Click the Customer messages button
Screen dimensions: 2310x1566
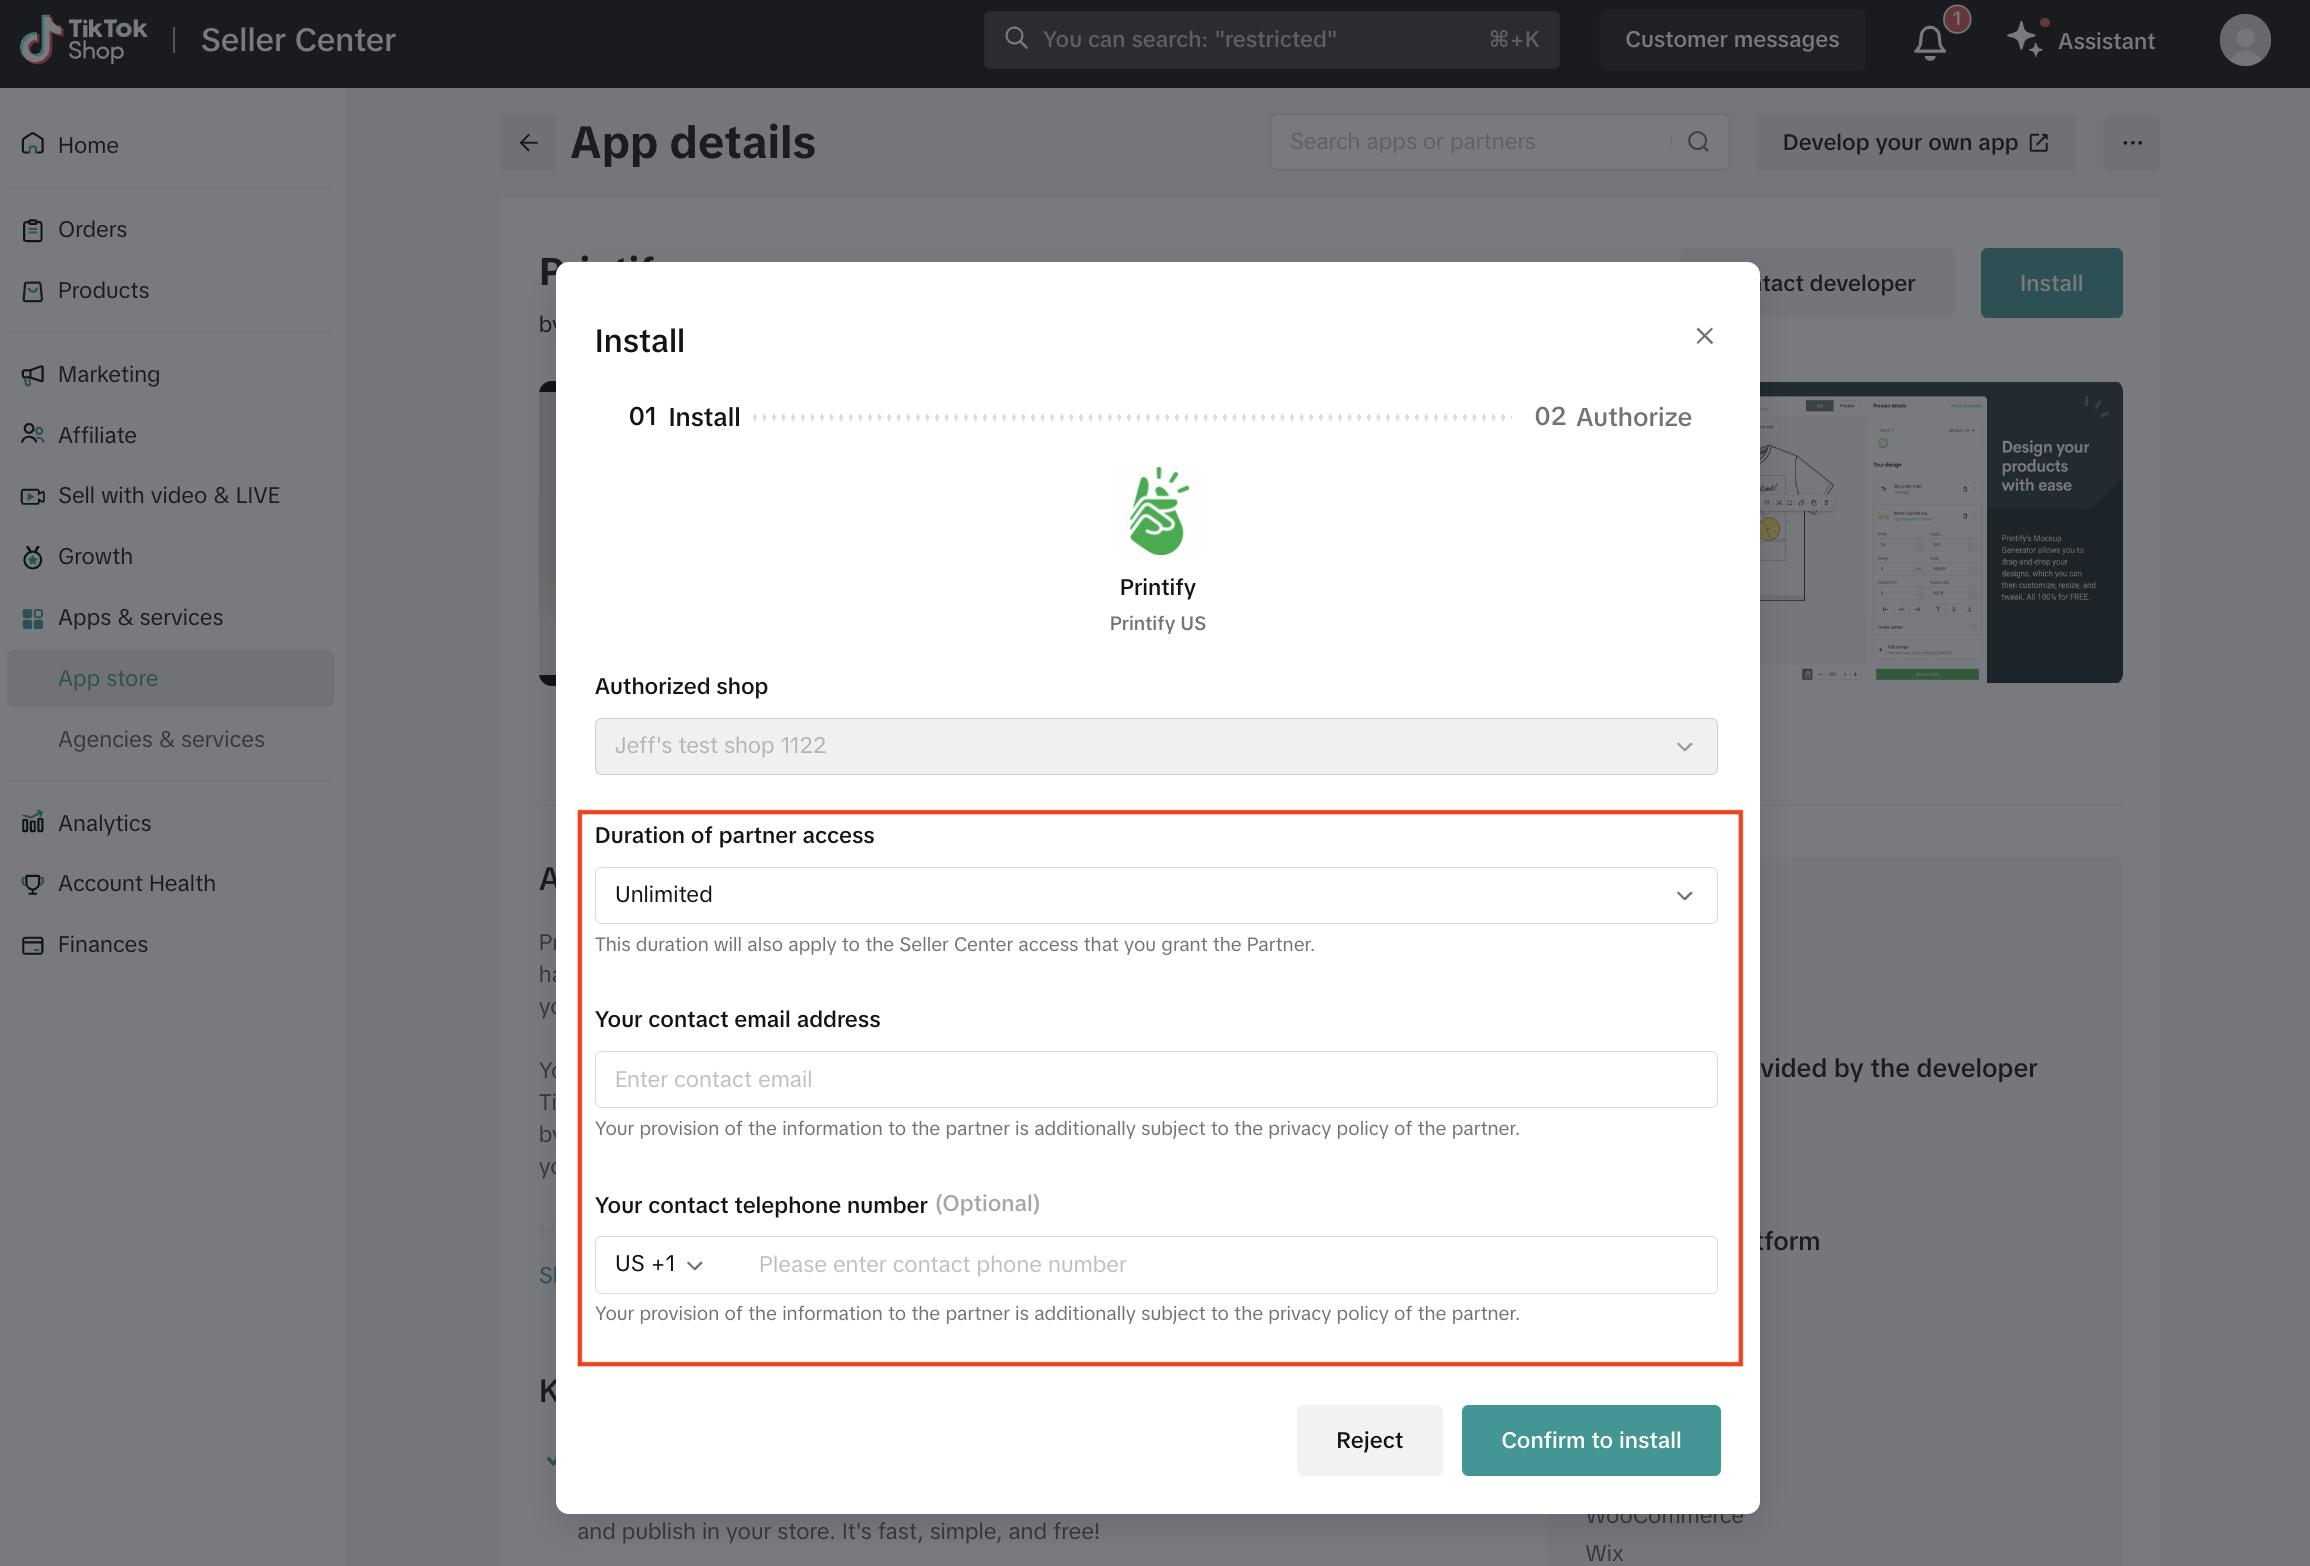point(1731,40)
